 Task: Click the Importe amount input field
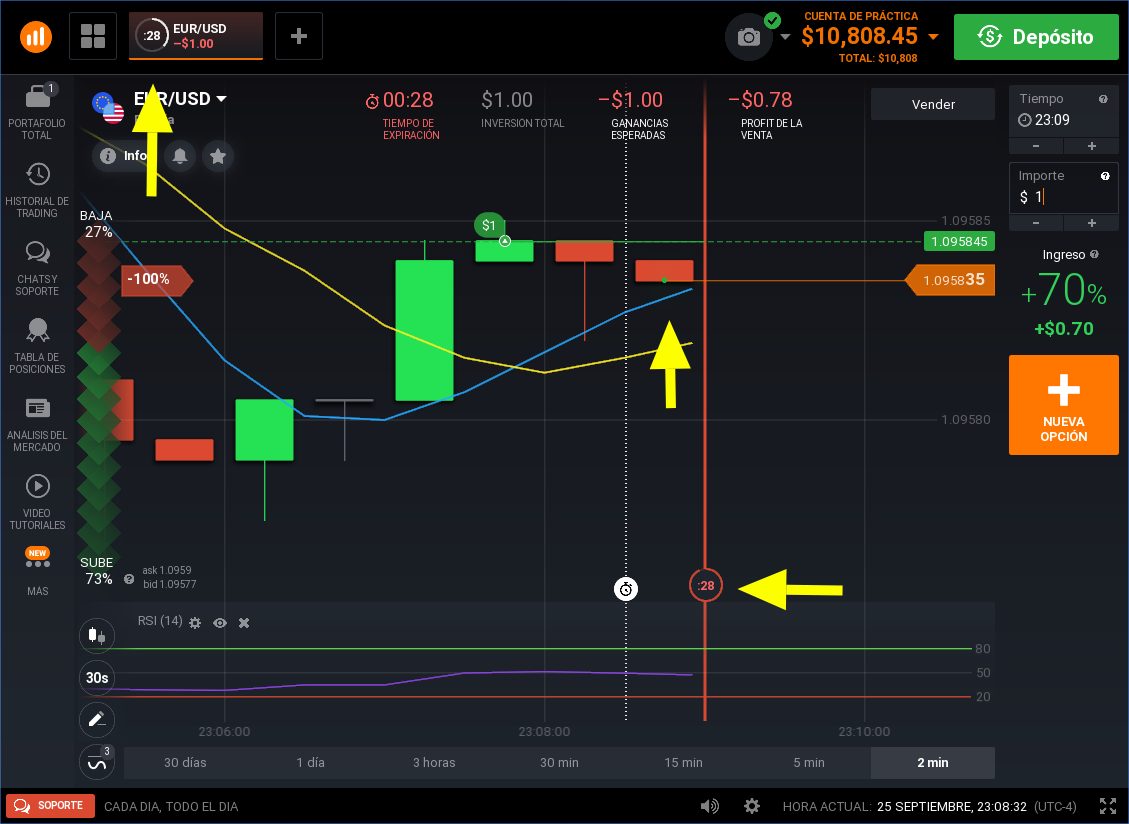coord(1063,188)
